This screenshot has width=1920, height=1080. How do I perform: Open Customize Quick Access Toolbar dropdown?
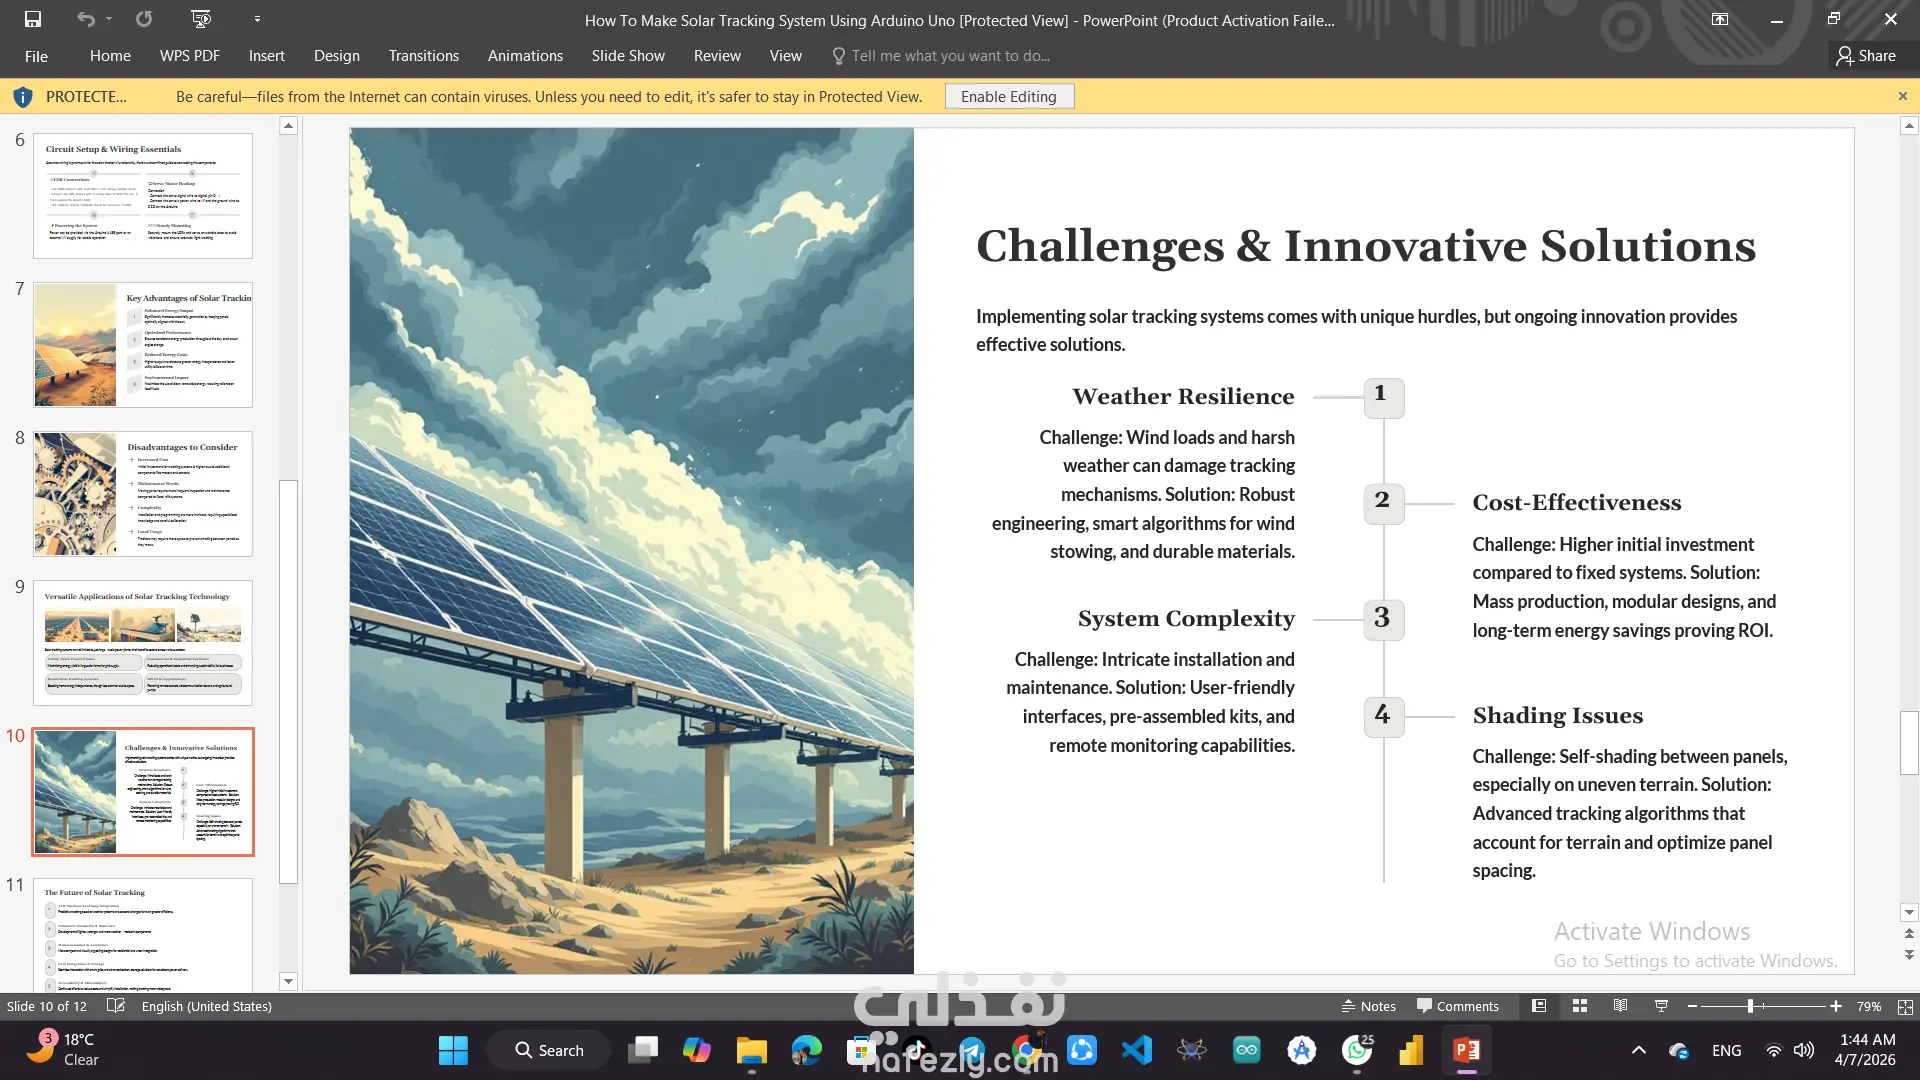click(x=257, y=19)
